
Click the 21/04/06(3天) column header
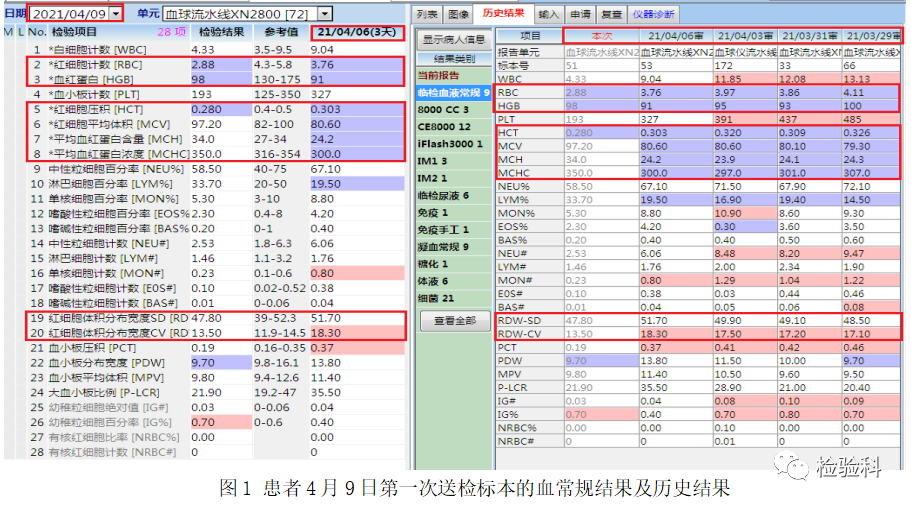coord(357,32)
